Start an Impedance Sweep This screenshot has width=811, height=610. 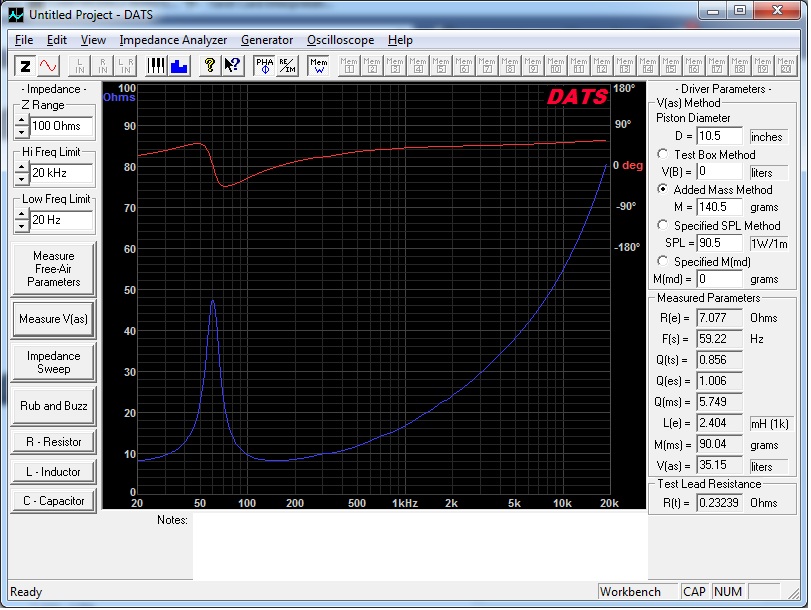[53, 362]
